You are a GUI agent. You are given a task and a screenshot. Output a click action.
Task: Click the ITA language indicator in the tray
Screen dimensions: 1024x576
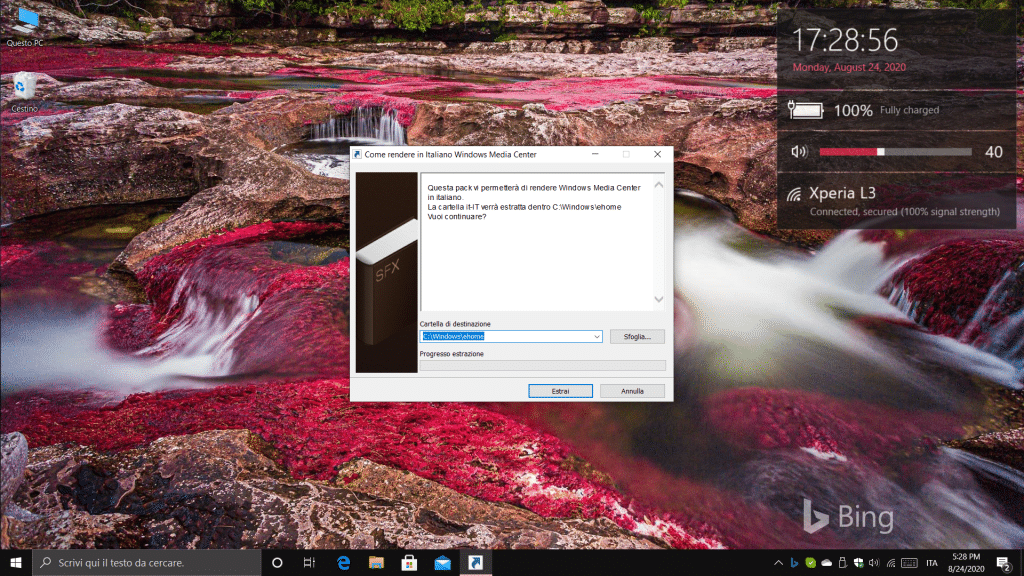pyautogui.click(x=931, y=563)
